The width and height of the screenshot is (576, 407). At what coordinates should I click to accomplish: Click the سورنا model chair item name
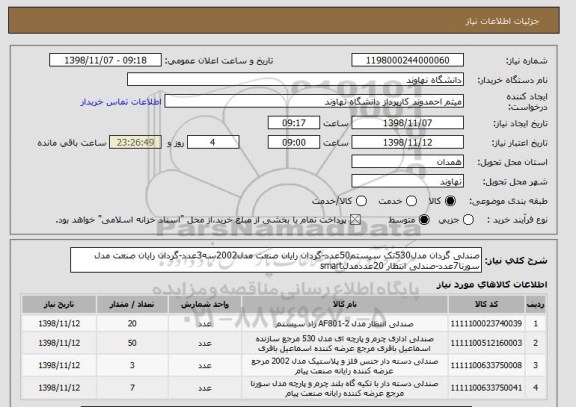click(x=345, y=388)
